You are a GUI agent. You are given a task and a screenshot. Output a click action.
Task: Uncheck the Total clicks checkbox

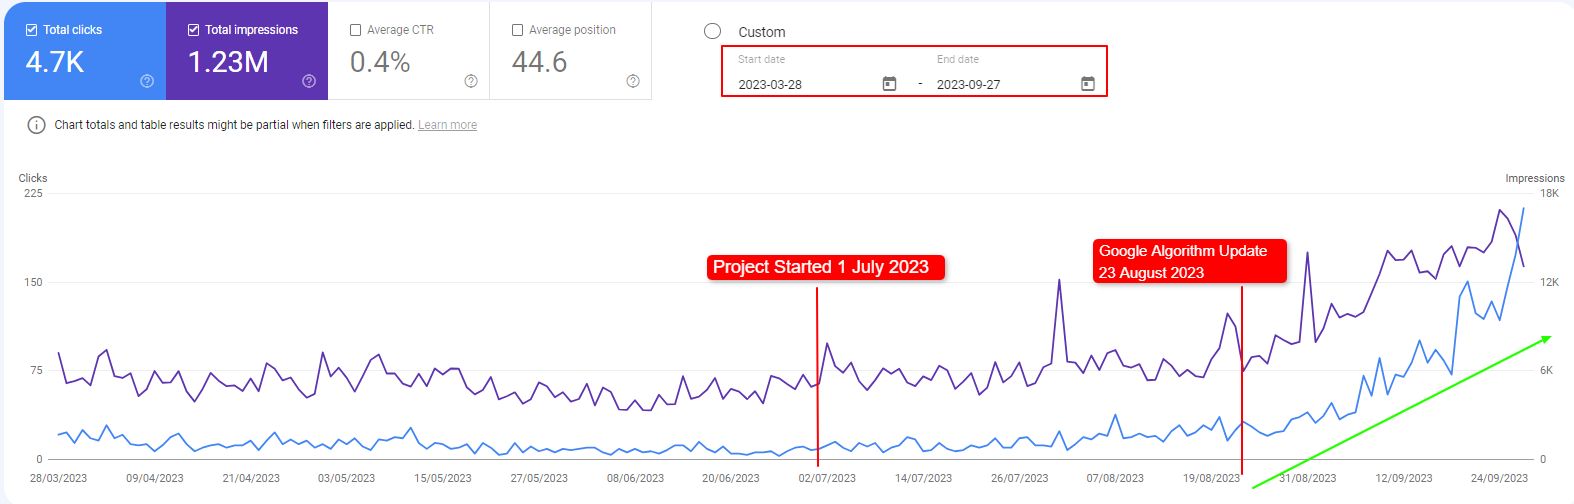(x=32, y=30)
